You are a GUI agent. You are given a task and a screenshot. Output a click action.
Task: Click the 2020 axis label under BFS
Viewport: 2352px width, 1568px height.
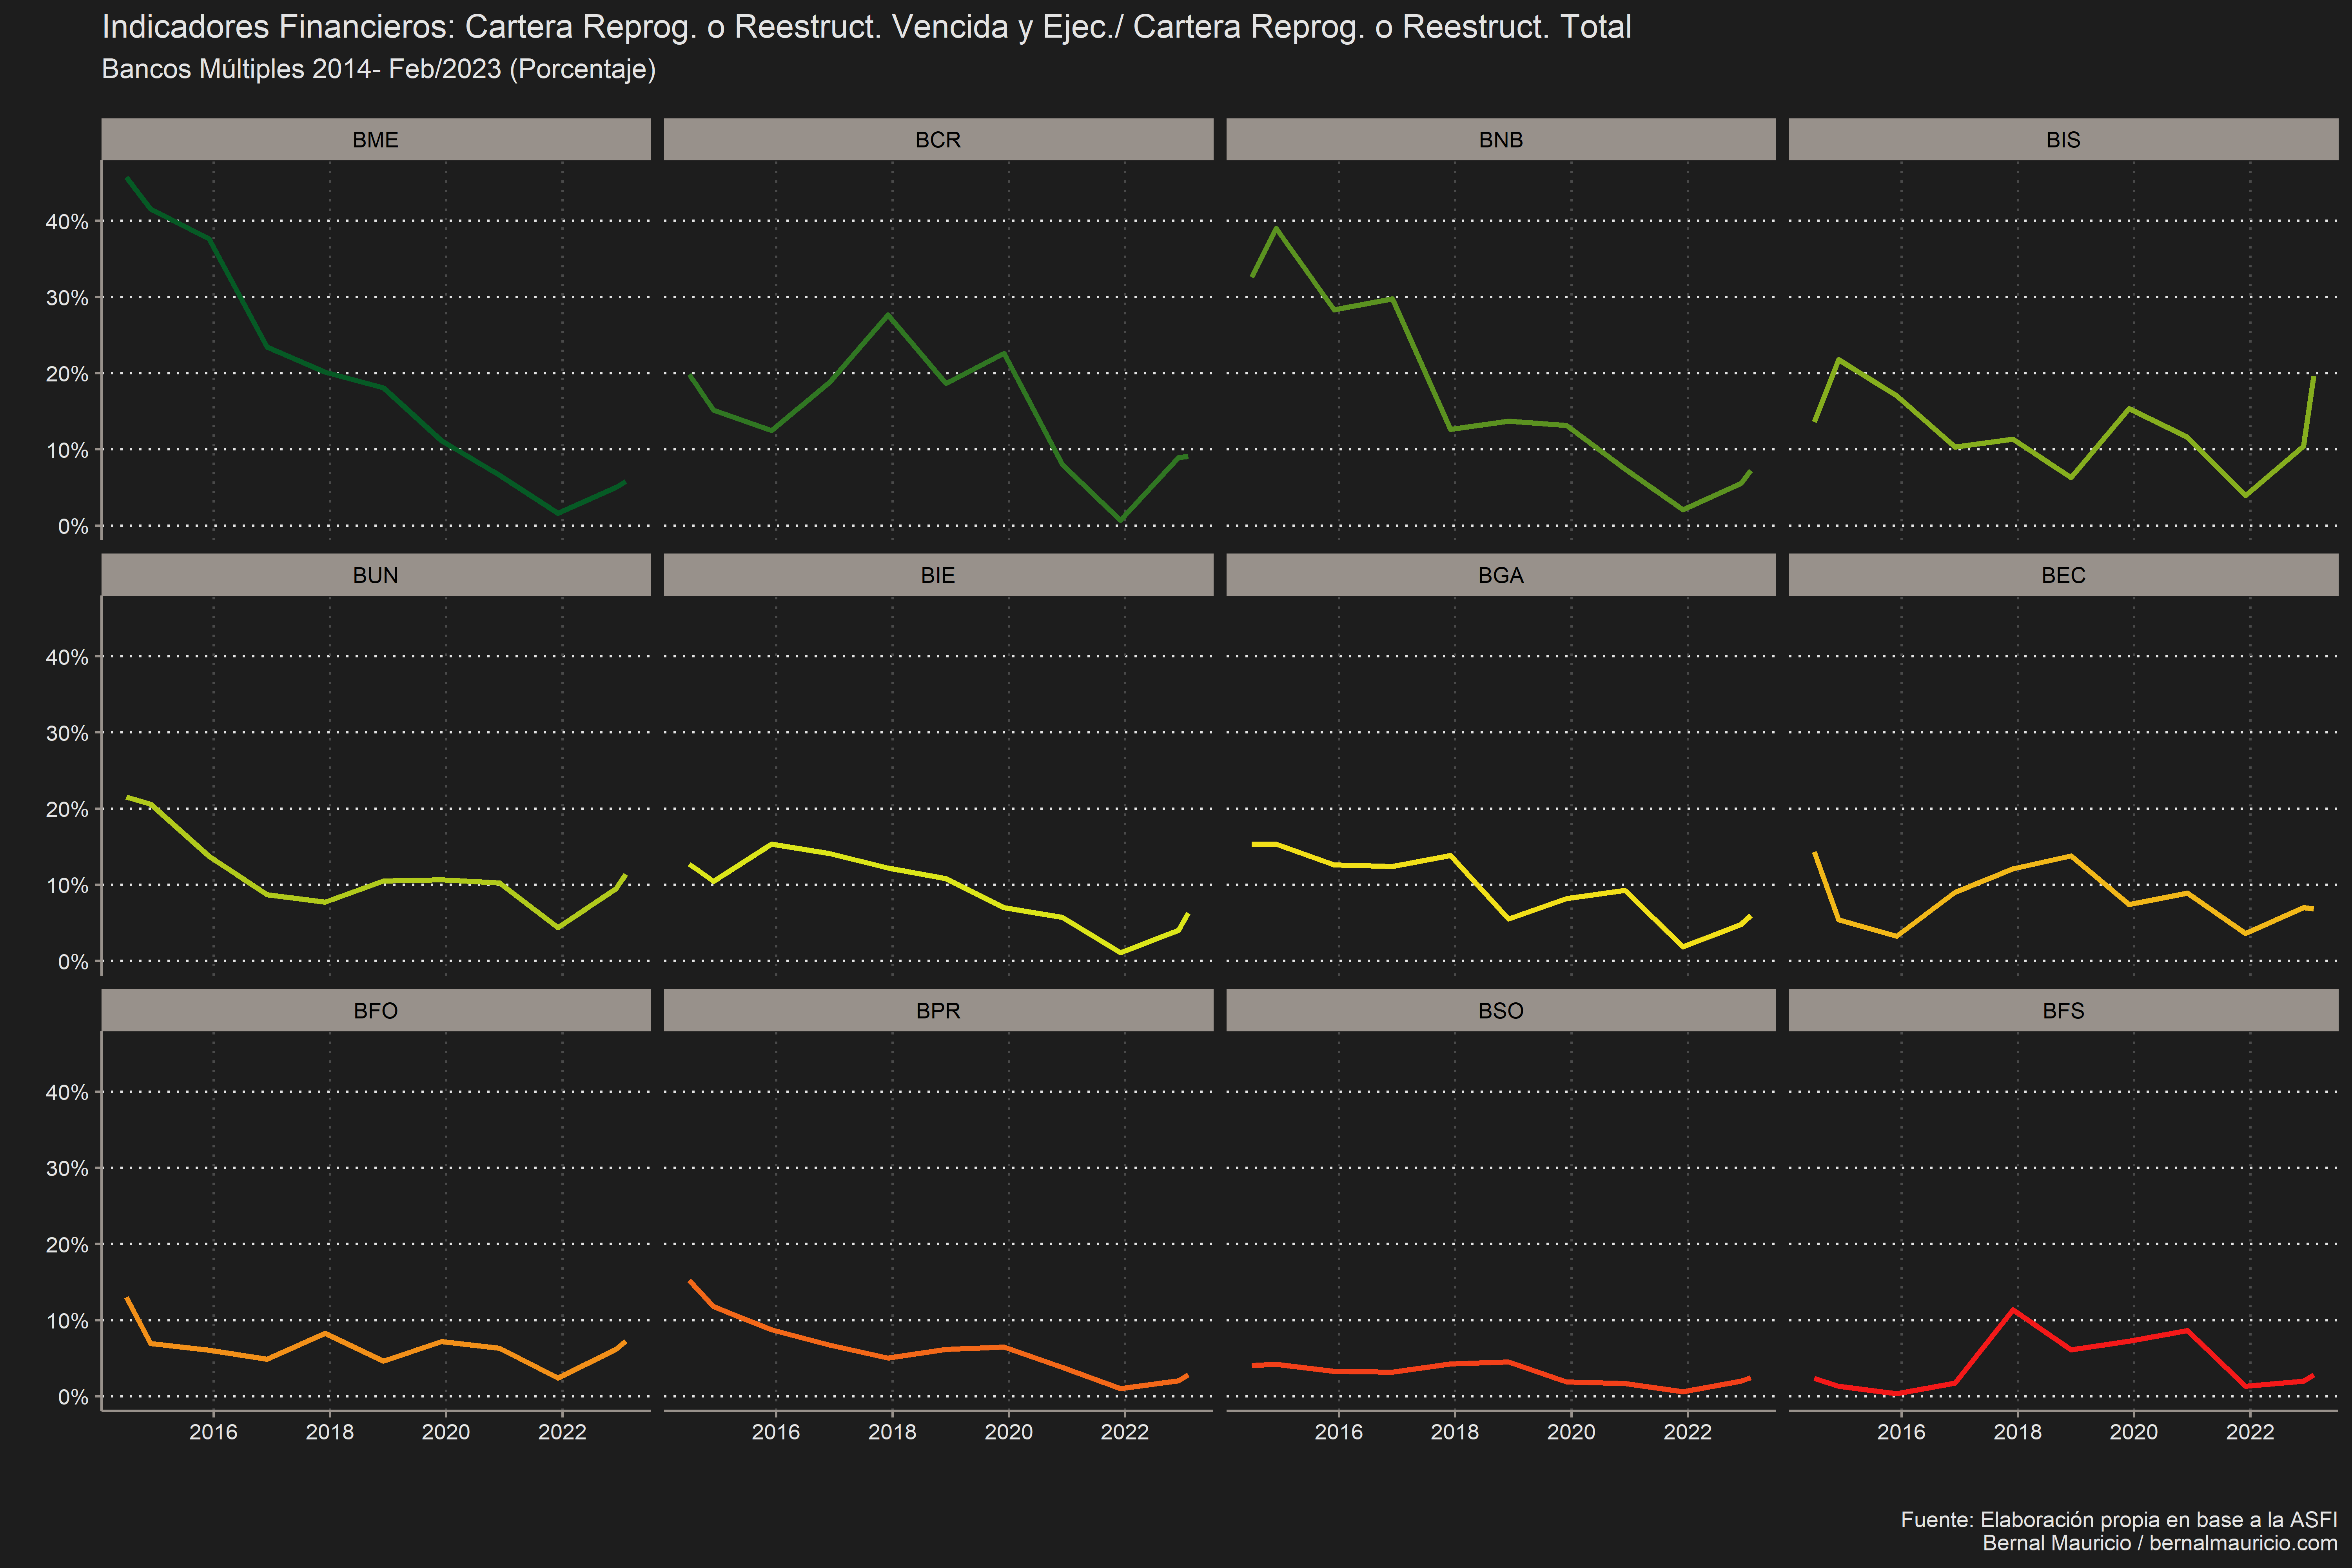click(2134, 1432)
